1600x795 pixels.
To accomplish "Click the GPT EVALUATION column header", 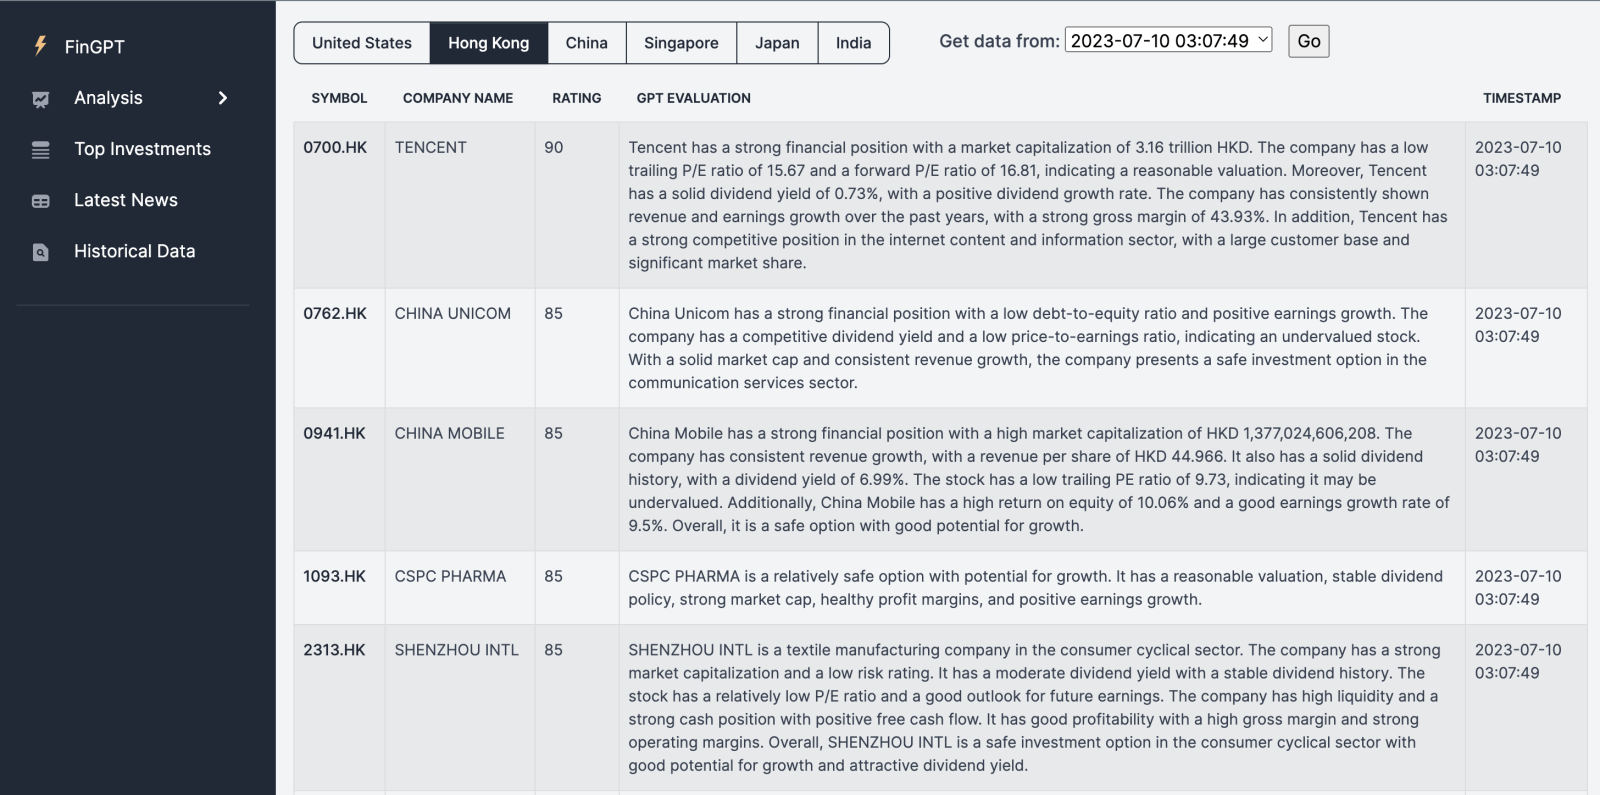I will [x=694, y=98].
